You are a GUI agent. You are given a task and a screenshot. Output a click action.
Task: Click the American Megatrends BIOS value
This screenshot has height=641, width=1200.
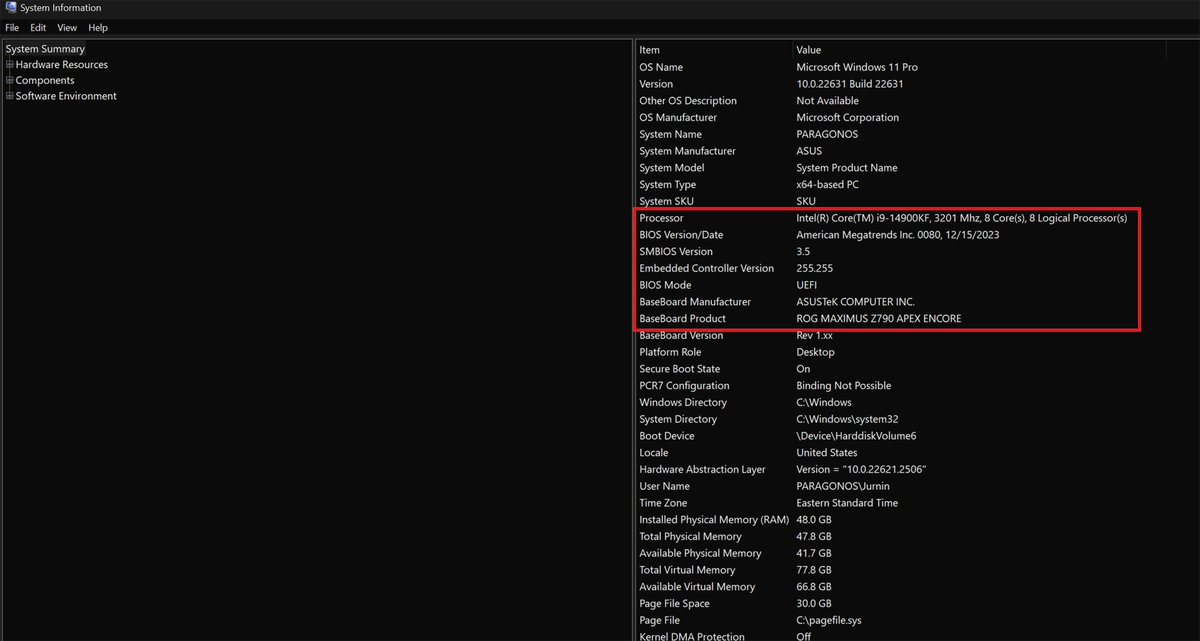(898, 235)
